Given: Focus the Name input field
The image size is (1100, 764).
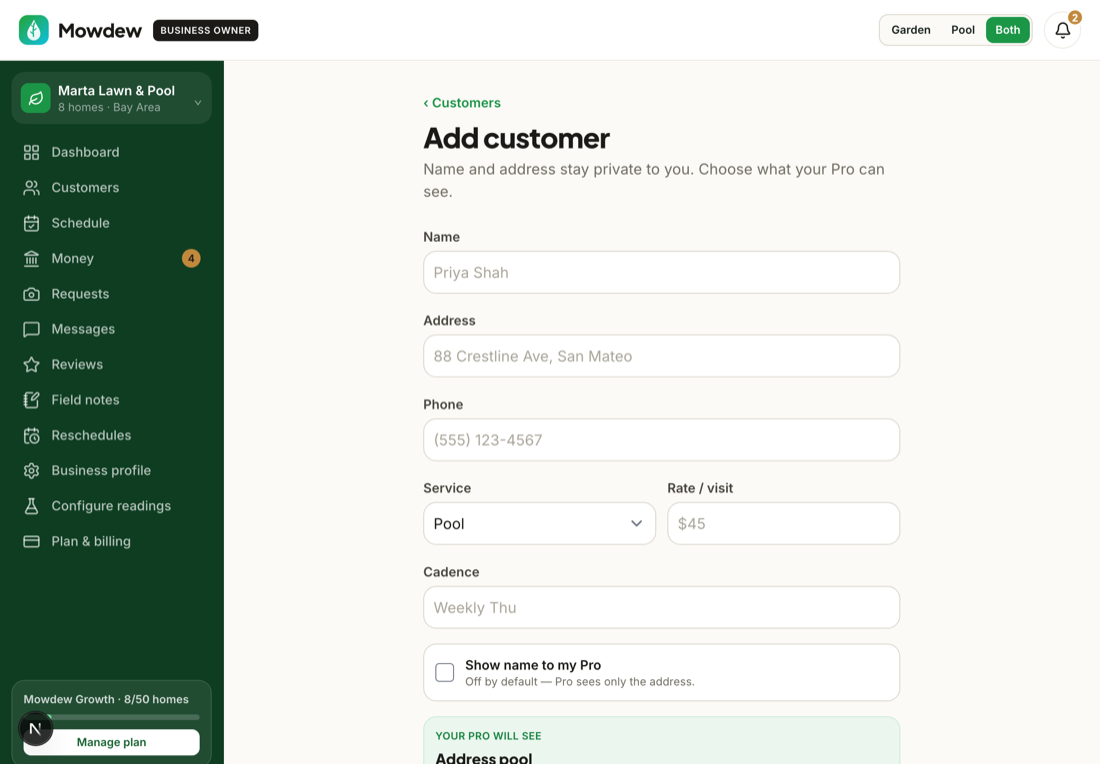Looking at the screenshot, I should (x=661, y=272).
